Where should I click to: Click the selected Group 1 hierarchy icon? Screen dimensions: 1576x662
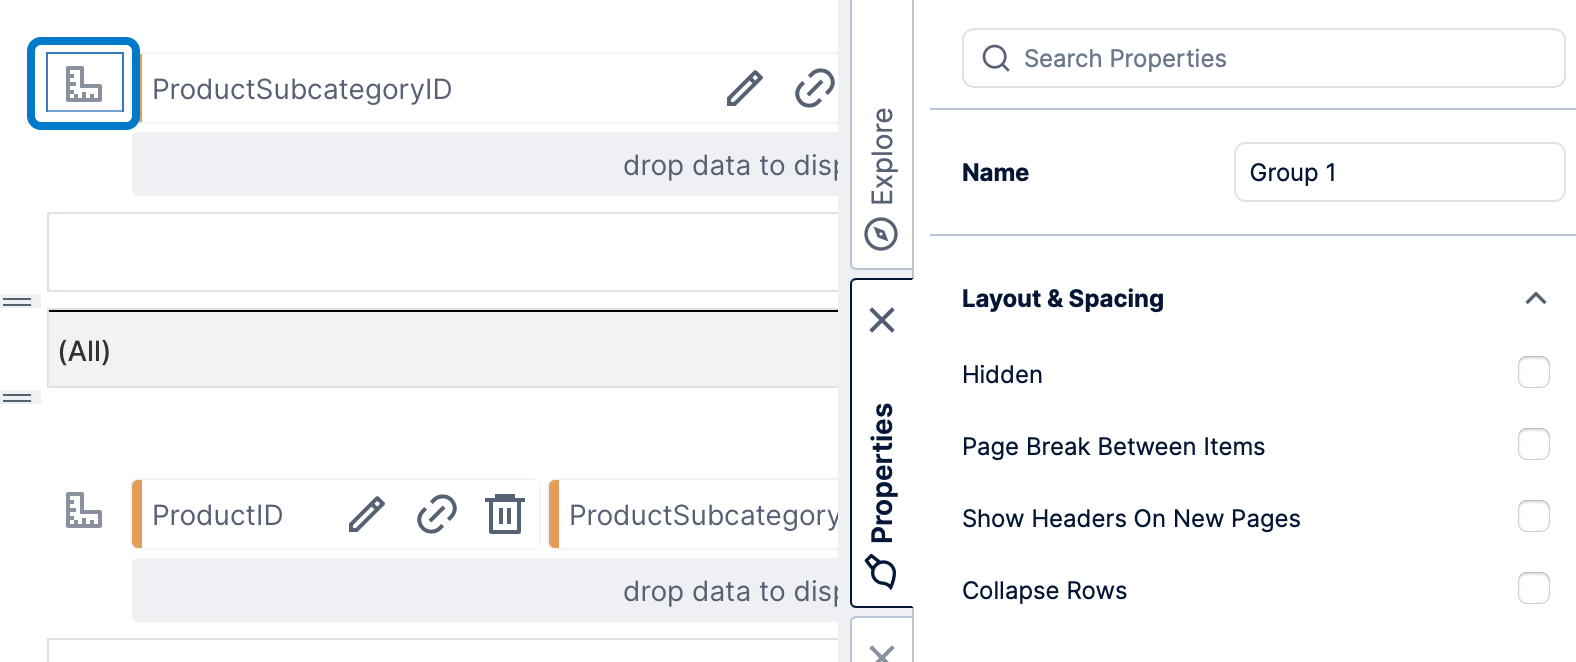[84, 84]
